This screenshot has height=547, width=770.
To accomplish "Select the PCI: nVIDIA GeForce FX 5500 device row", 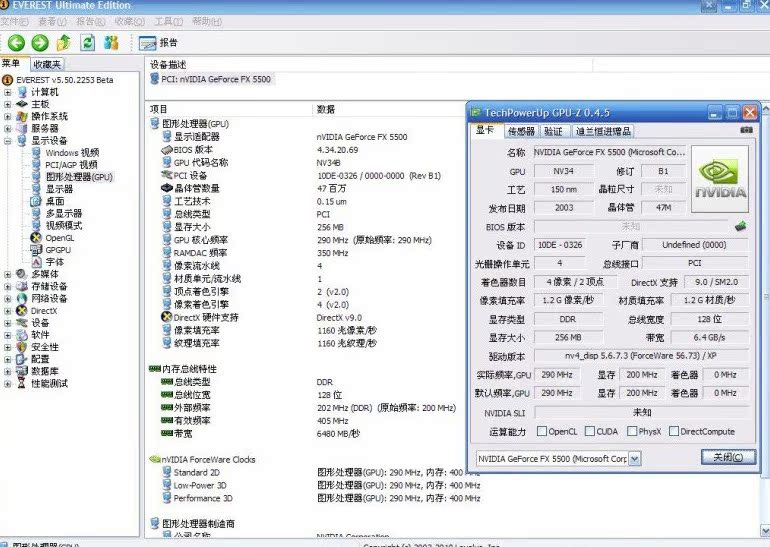I will [x=211, y=79].
